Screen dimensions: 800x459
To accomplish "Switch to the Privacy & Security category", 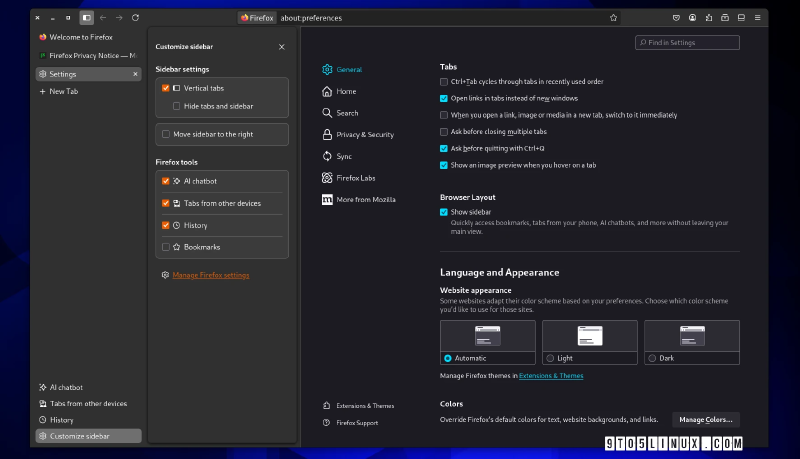I will point(364,134).
